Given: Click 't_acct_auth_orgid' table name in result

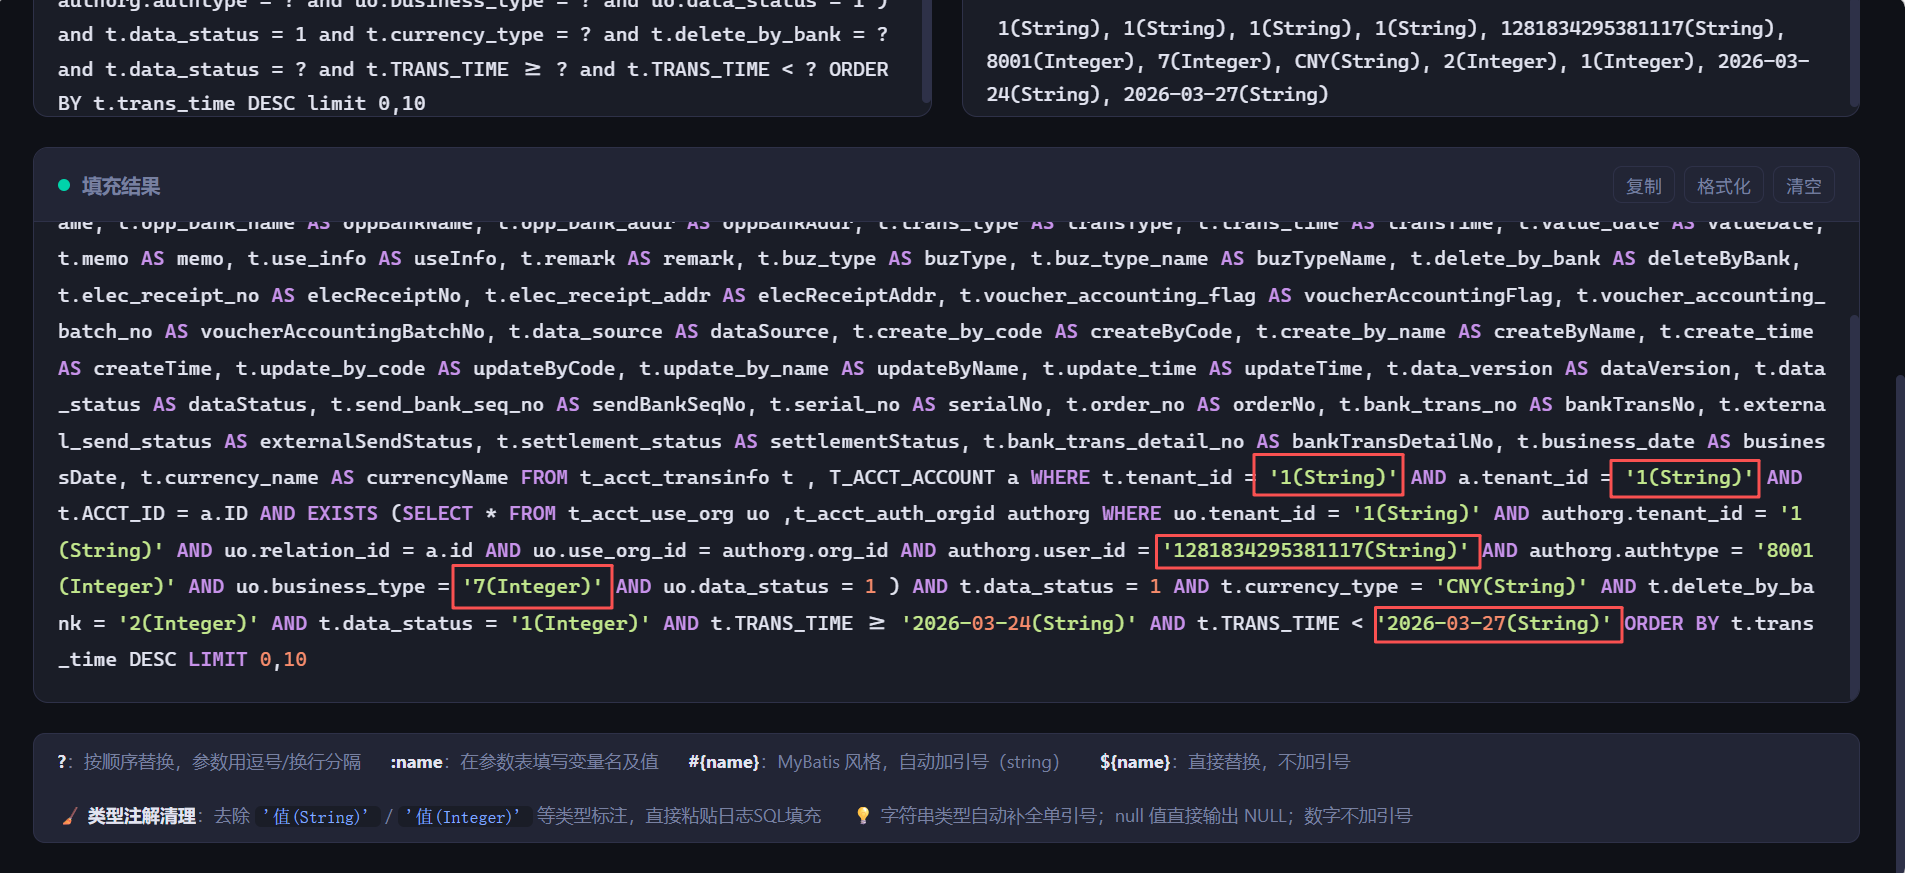Looking at the screenshot, I should pyautogui.click(x=894, y=514).
